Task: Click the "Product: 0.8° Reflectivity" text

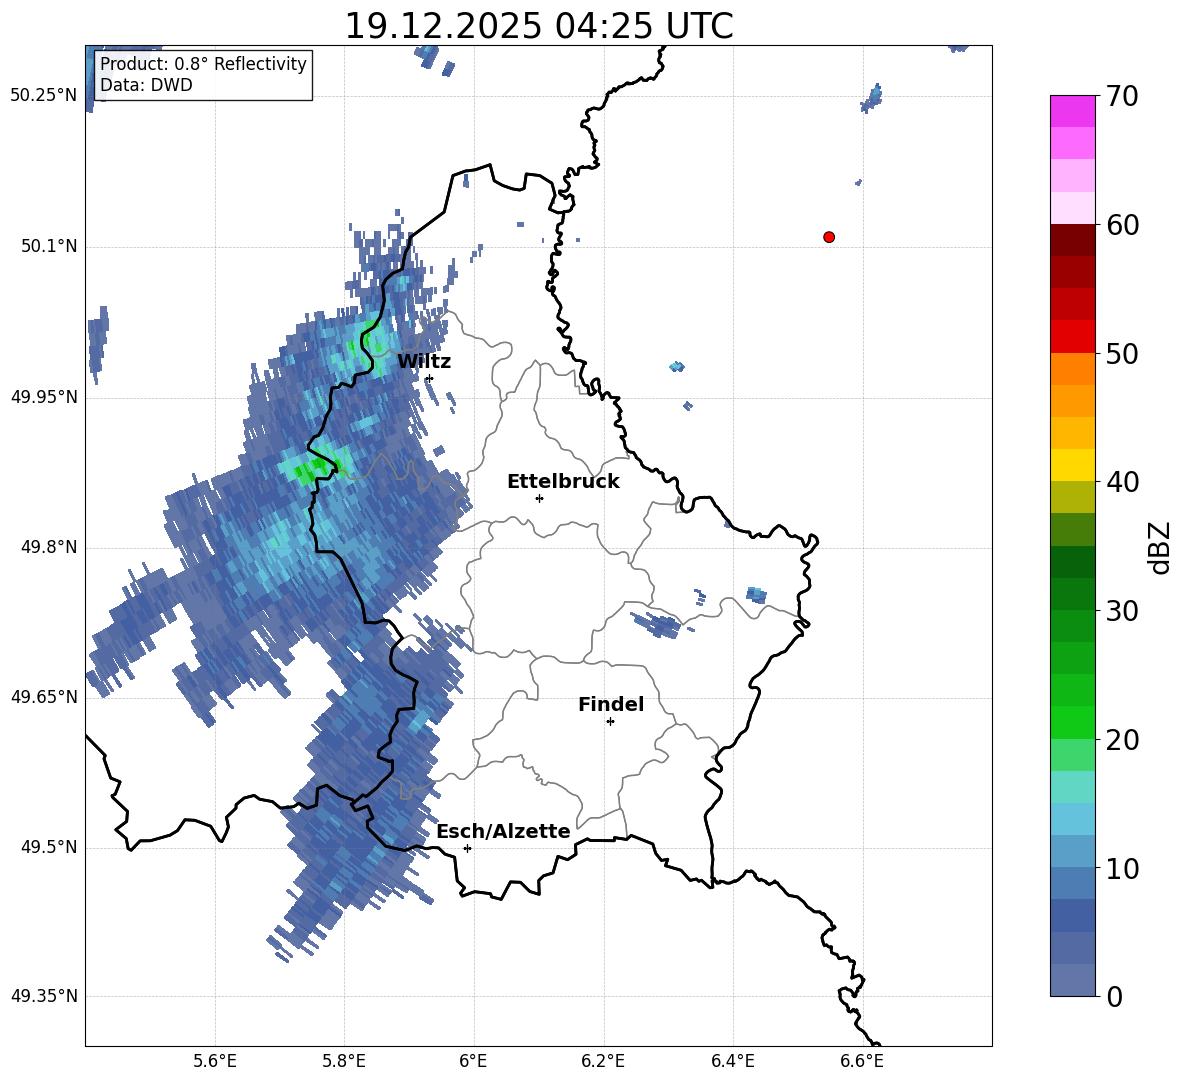Action: pos(203,63)
